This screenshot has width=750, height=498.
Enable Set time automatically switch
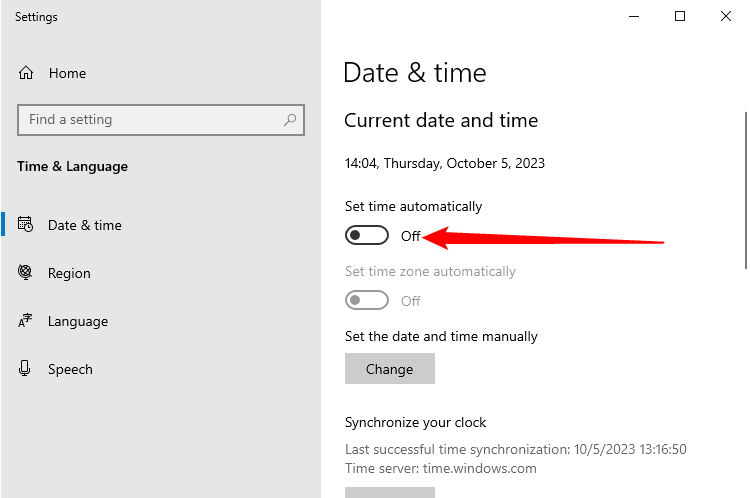click(x=366, y=235)
